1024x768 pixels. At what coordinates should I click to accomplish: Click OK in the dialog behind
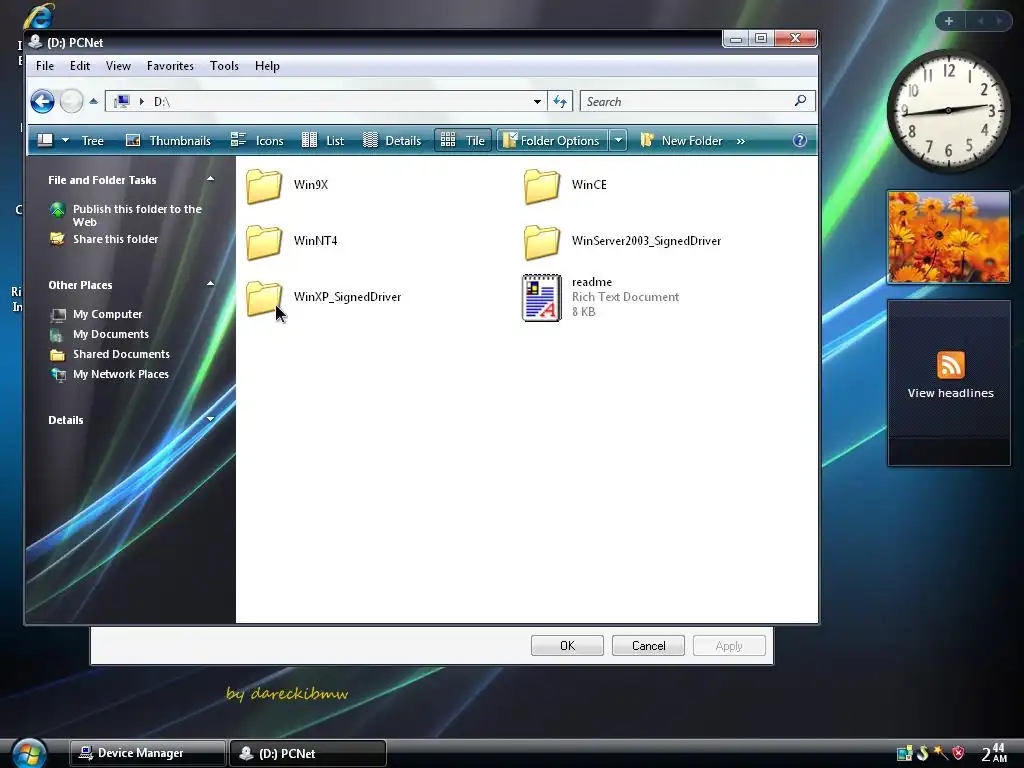click(568, 646)
